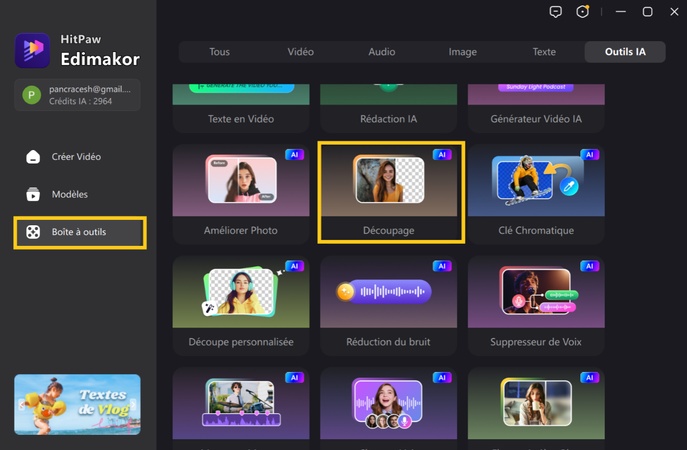Click the HitPaw Edimakor logo icon
687x450 pixels.
coord(32,51)
